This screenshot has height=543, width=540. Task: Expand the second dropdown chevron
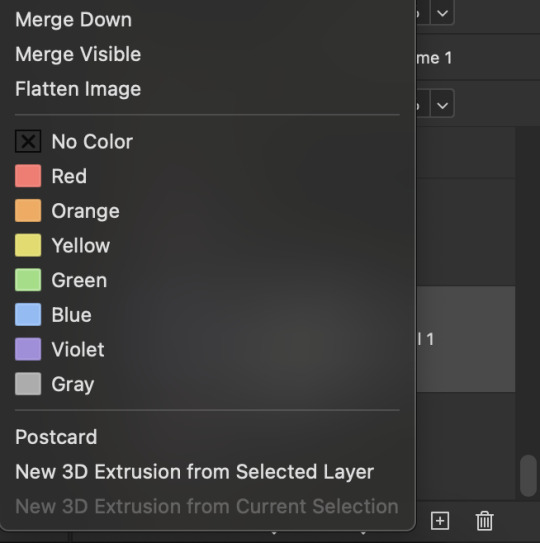tap(442, 105)
